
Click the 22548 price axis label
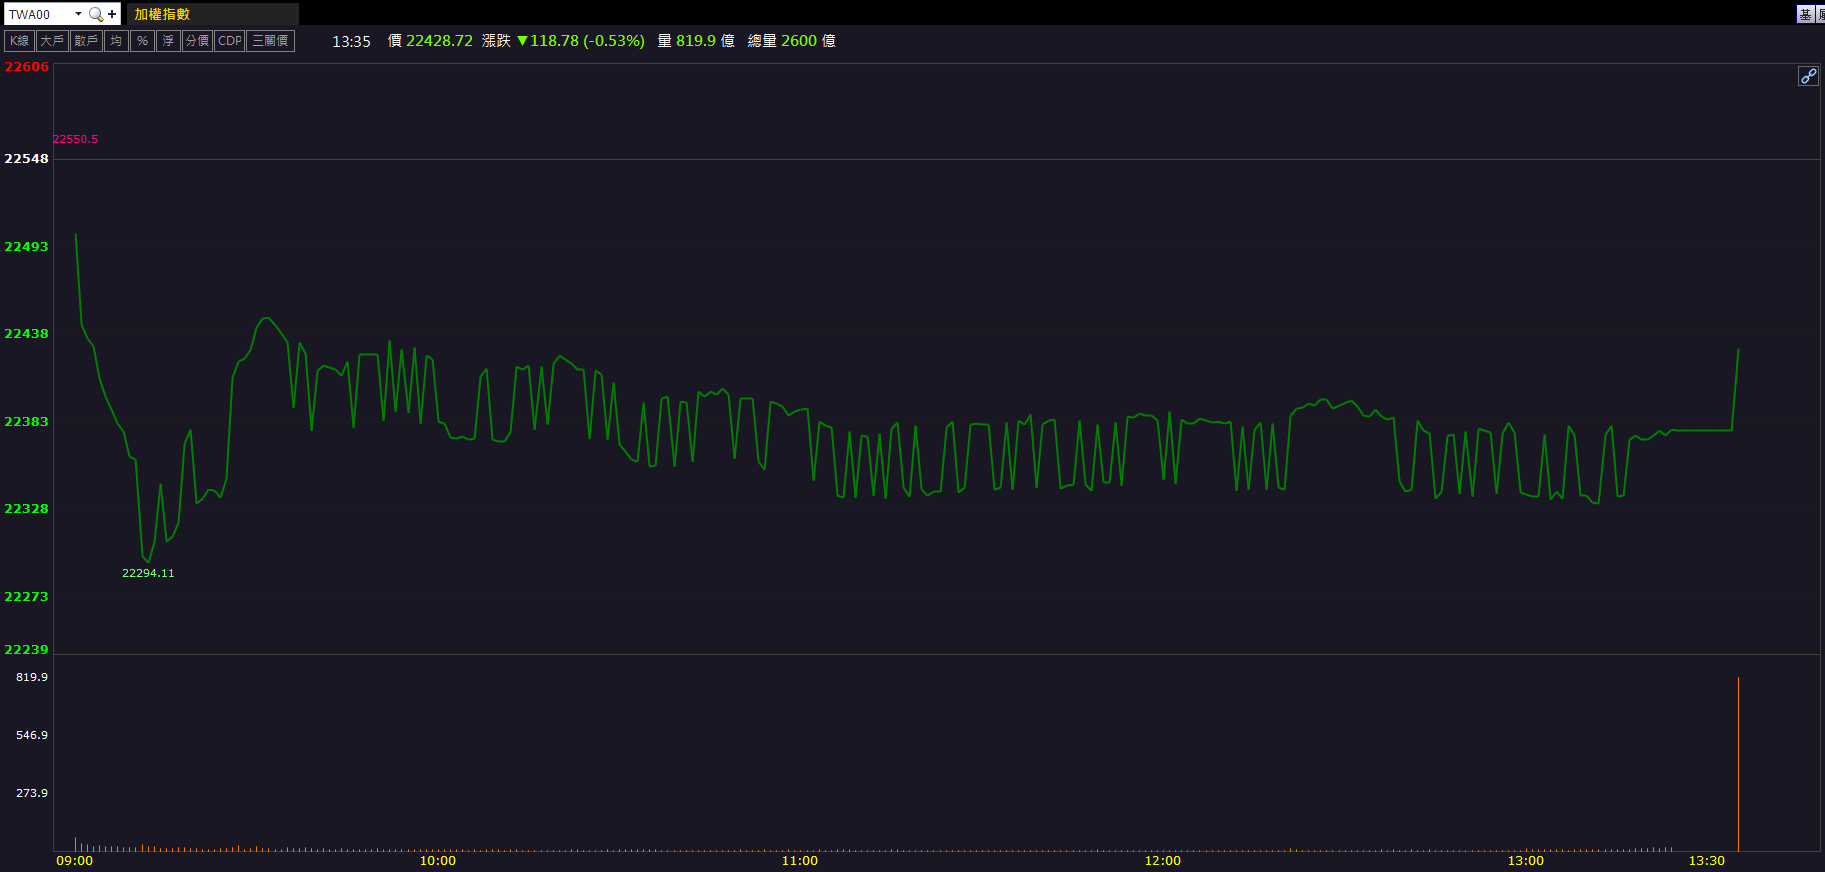tap(27, 159)
